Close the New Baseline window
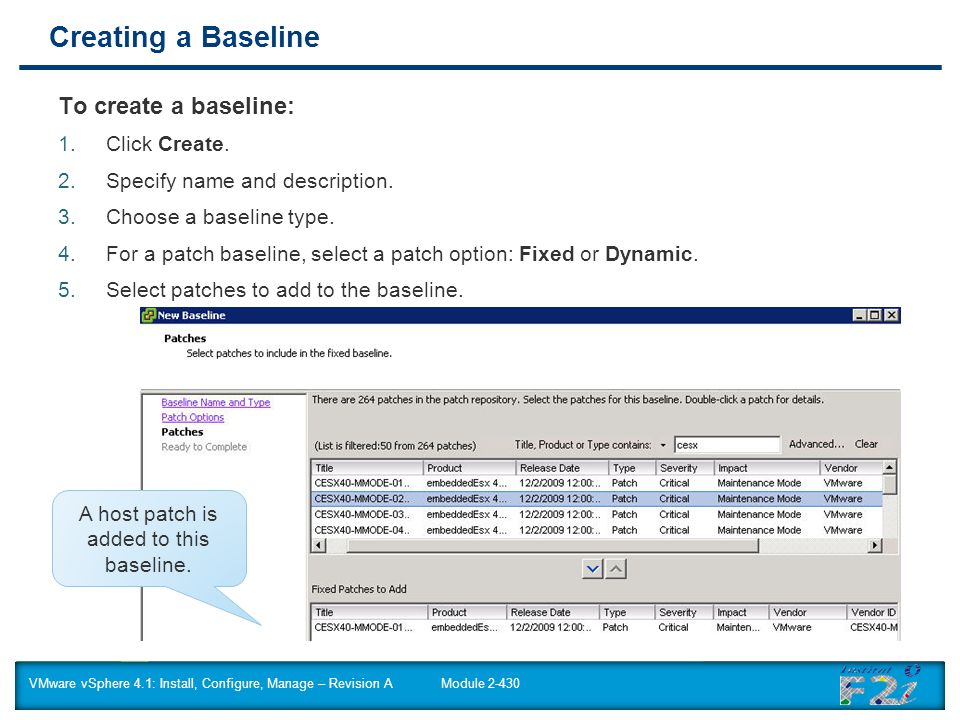The width and height of the screenshot is (960, 720). (892, 315)
